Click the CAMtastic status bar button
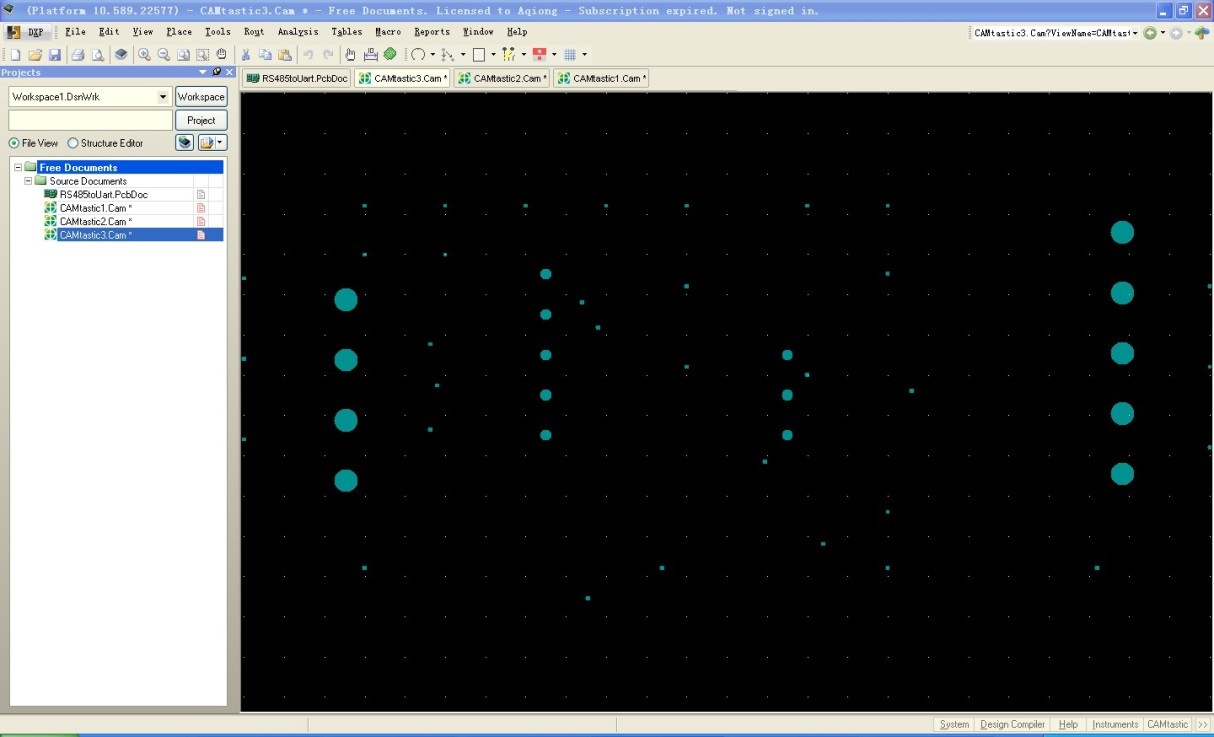The image size is (1214, 737). click(1167, 724)
